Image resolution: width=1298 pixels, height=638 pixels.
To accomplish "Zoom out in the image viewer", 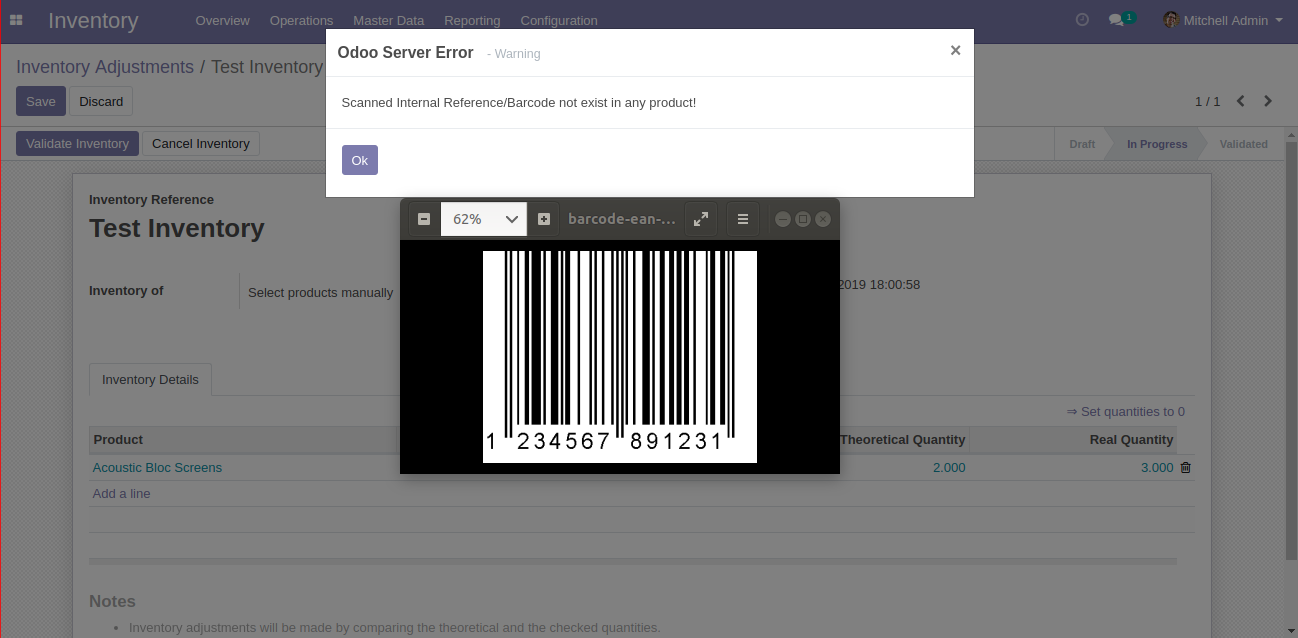I will tap(424, 219).
